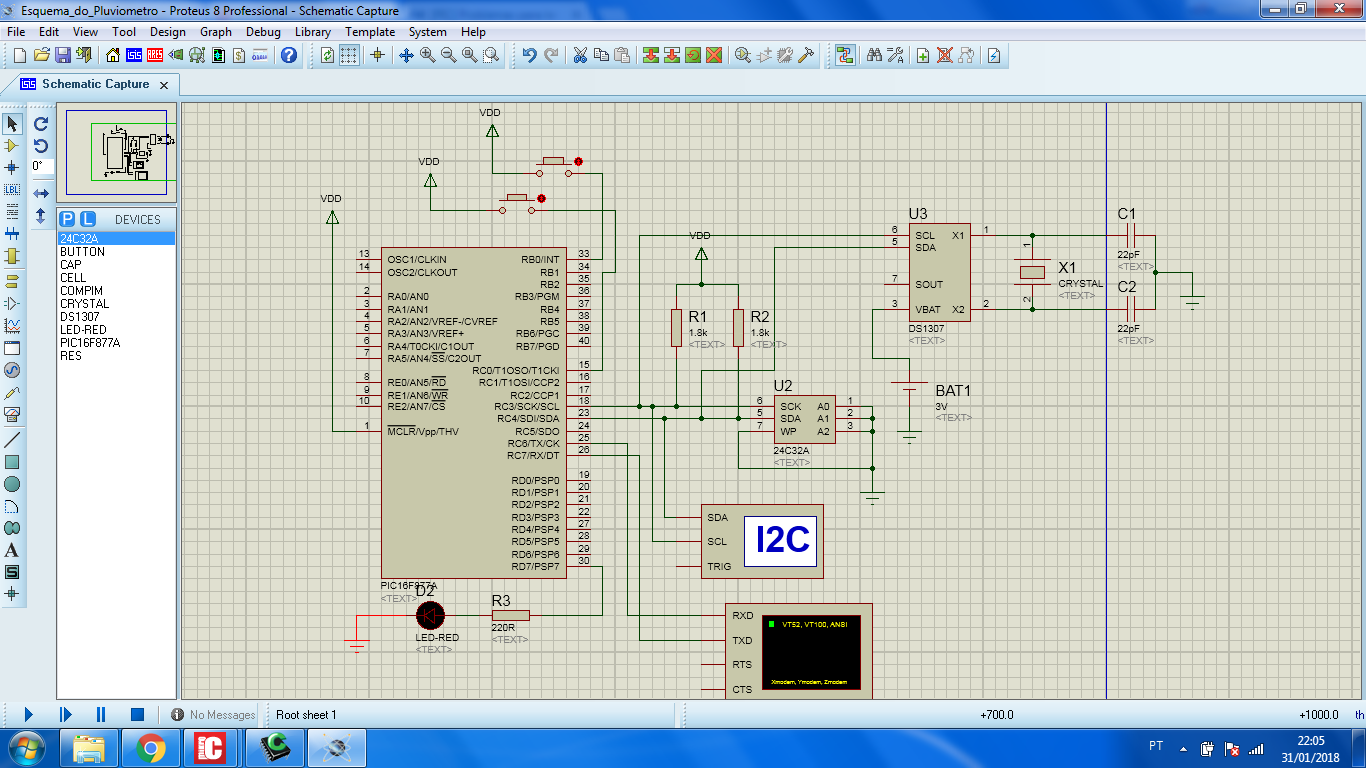Cut selection with scissors icon

[x=579, y=55]
